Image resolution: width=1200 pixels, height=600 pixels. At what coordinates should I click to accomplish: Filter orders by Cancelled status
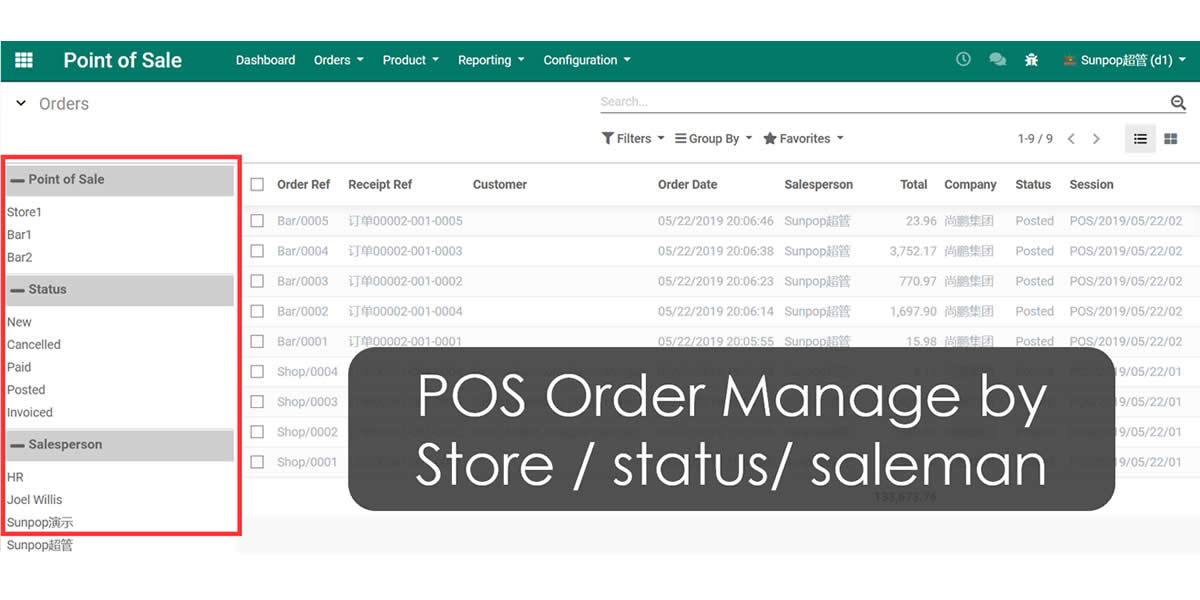click(x=34, y=345)
